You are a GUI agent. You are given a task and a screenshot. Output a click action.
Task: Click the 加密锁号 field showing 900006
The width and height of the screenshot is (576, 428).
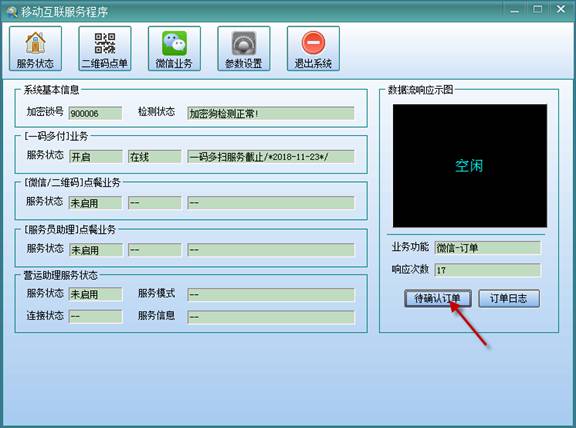(x=95, y=113)
